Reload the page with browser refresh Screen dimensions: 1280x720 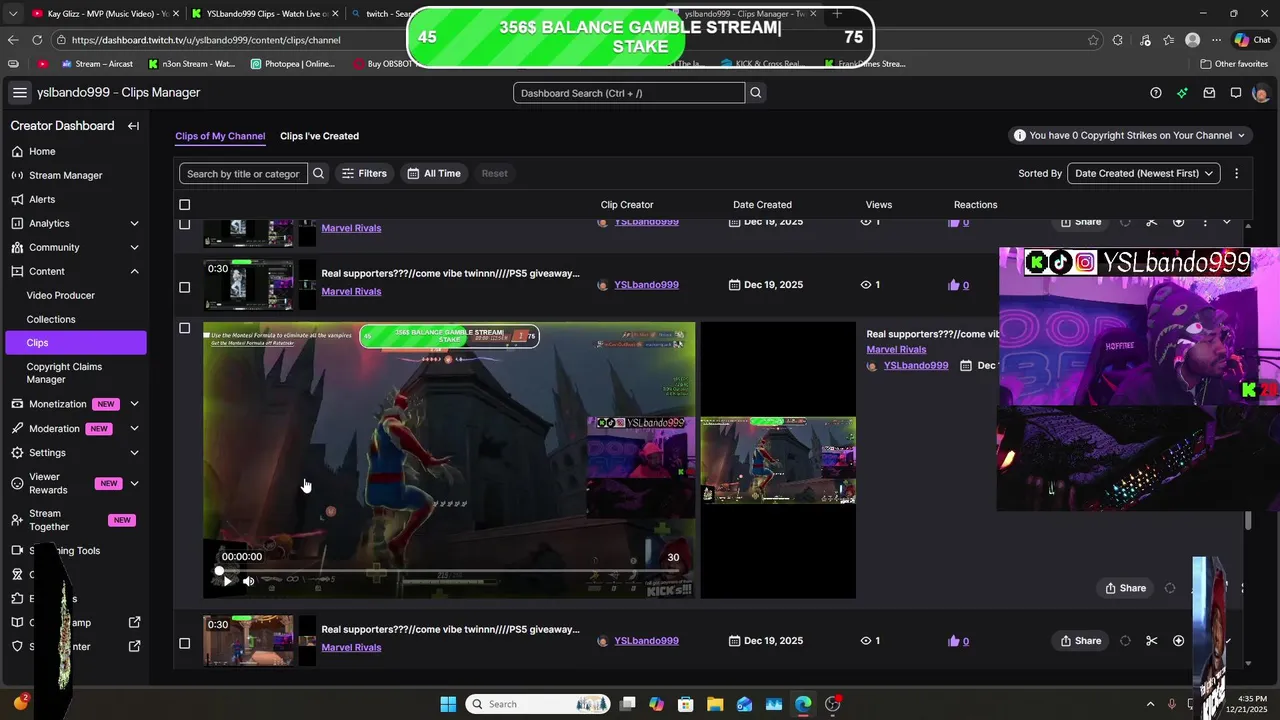(37, 40)
